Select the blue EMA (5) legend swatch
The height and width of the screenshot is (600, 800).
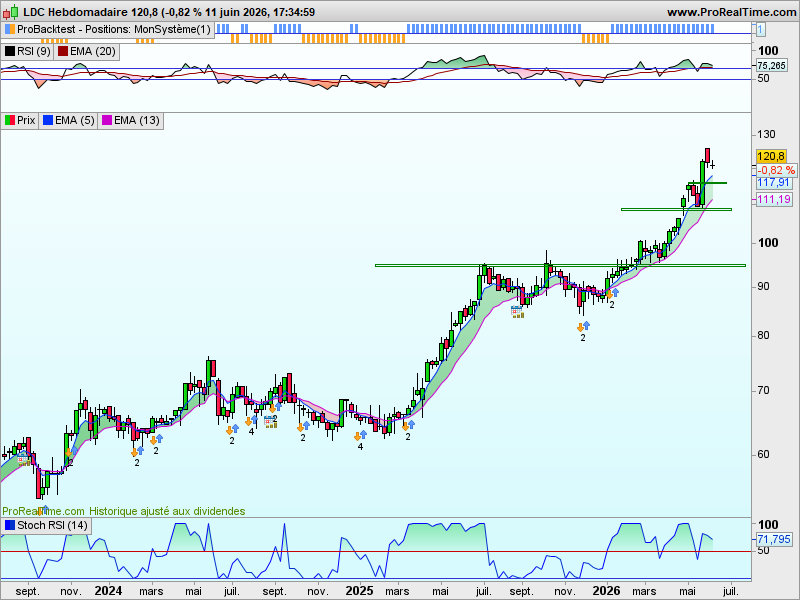pos(48,121)
